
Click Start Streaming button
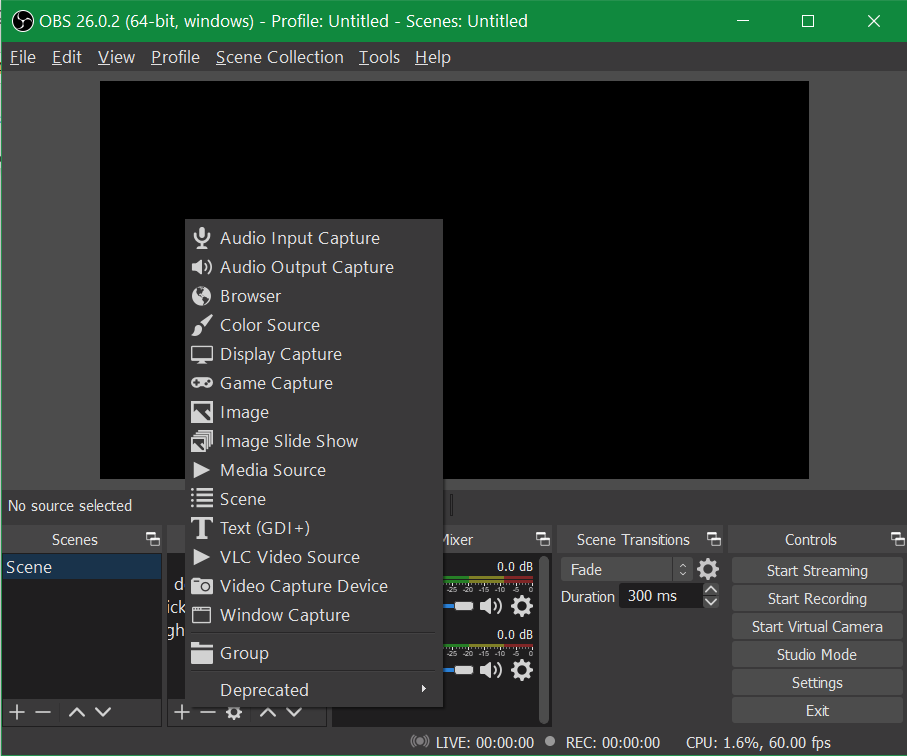[x=817, y=570]
